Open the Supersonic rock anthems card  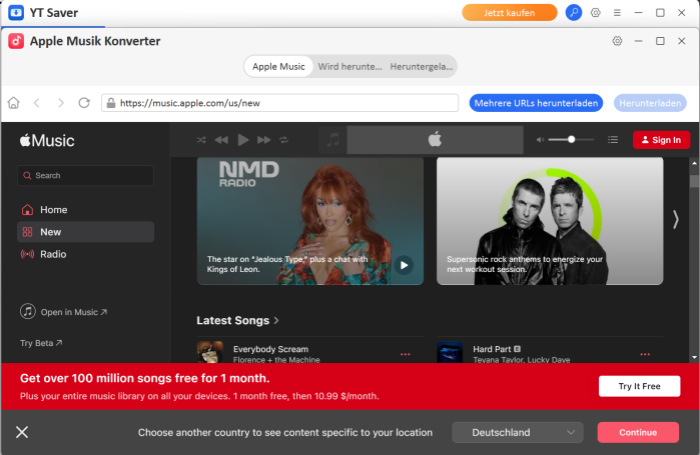point(550,221)
